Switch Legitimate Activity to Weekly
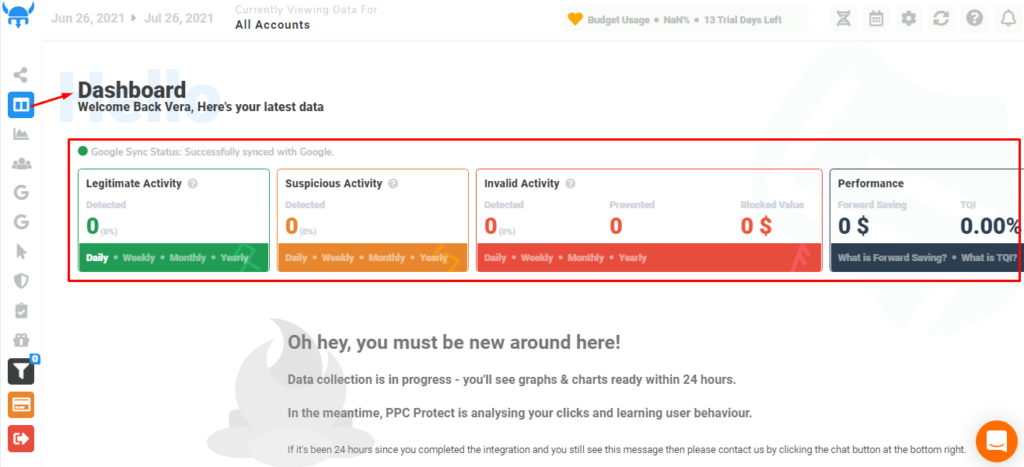1024x467 pixels. (138, 258)
